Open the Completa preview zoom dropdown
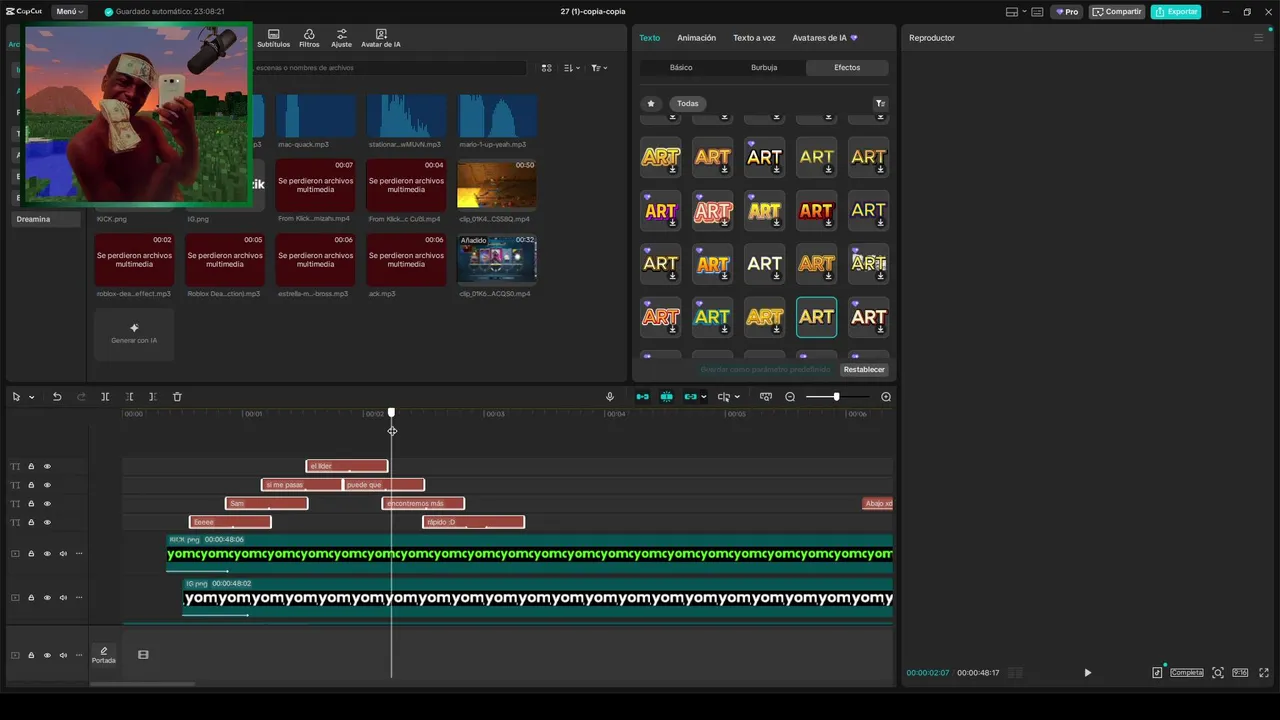This screenshot has height=720, width=1280. click(x=1187, y=673)
